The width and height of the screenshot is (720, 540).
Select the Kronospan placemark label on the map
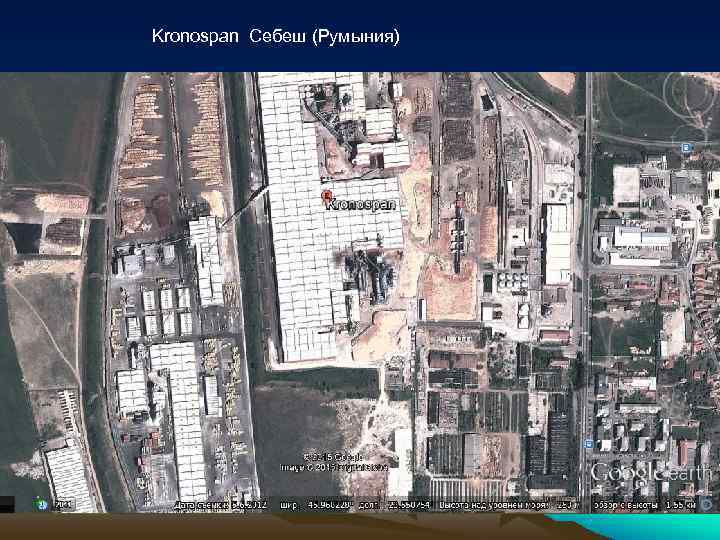pyautogui.click(x=361, y=205)
